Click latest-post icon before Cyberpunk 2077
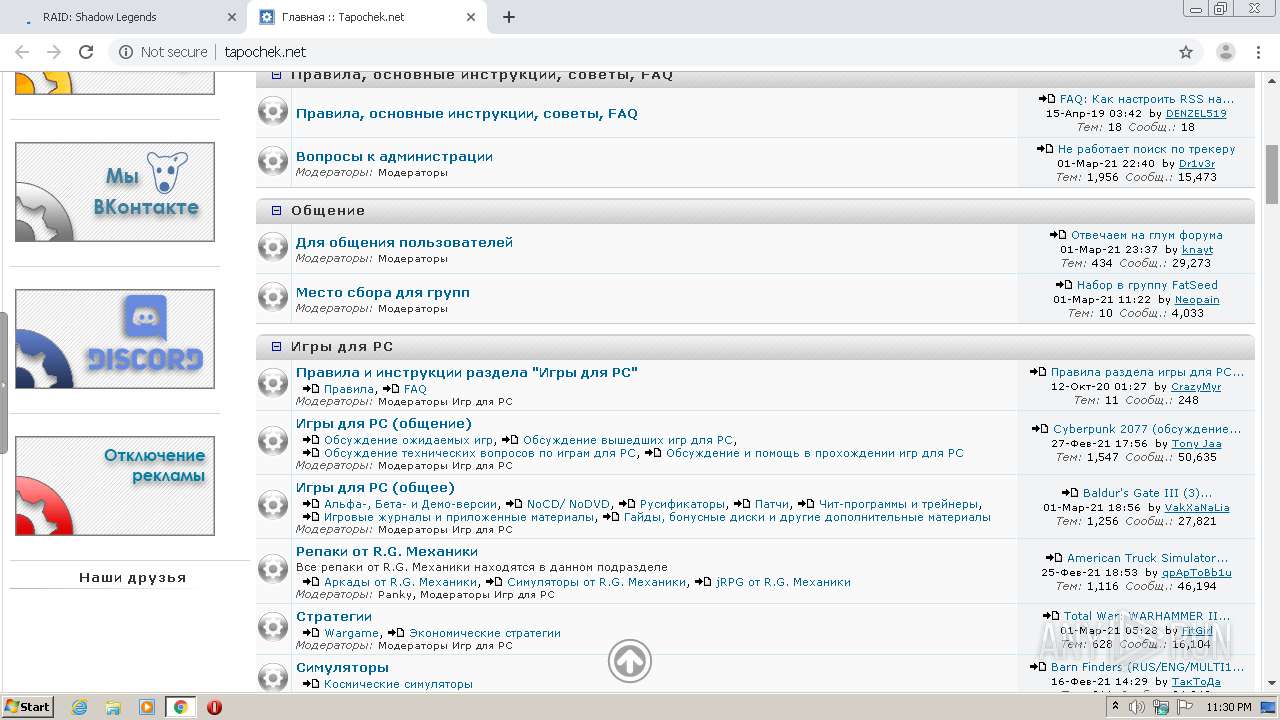 [1040, 429]
